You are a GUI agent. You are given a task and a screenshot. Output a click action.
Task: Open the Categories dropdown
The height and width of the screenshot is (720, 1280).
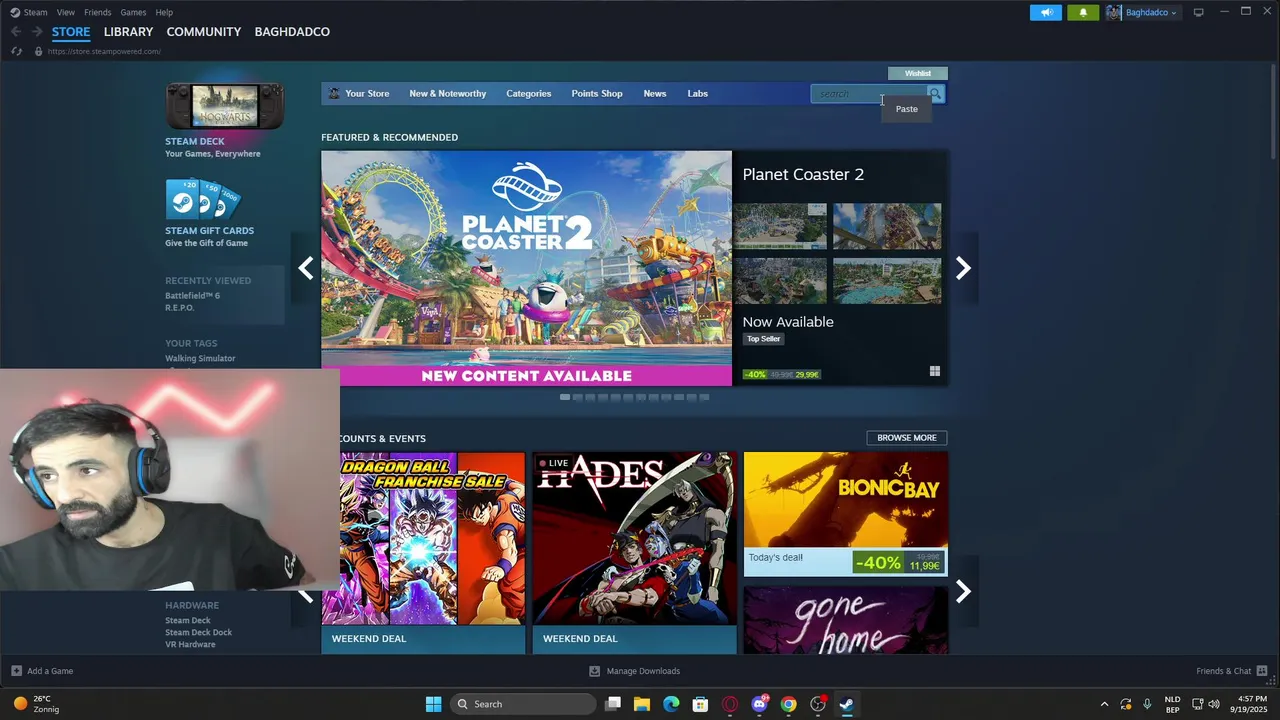[528, 94]
